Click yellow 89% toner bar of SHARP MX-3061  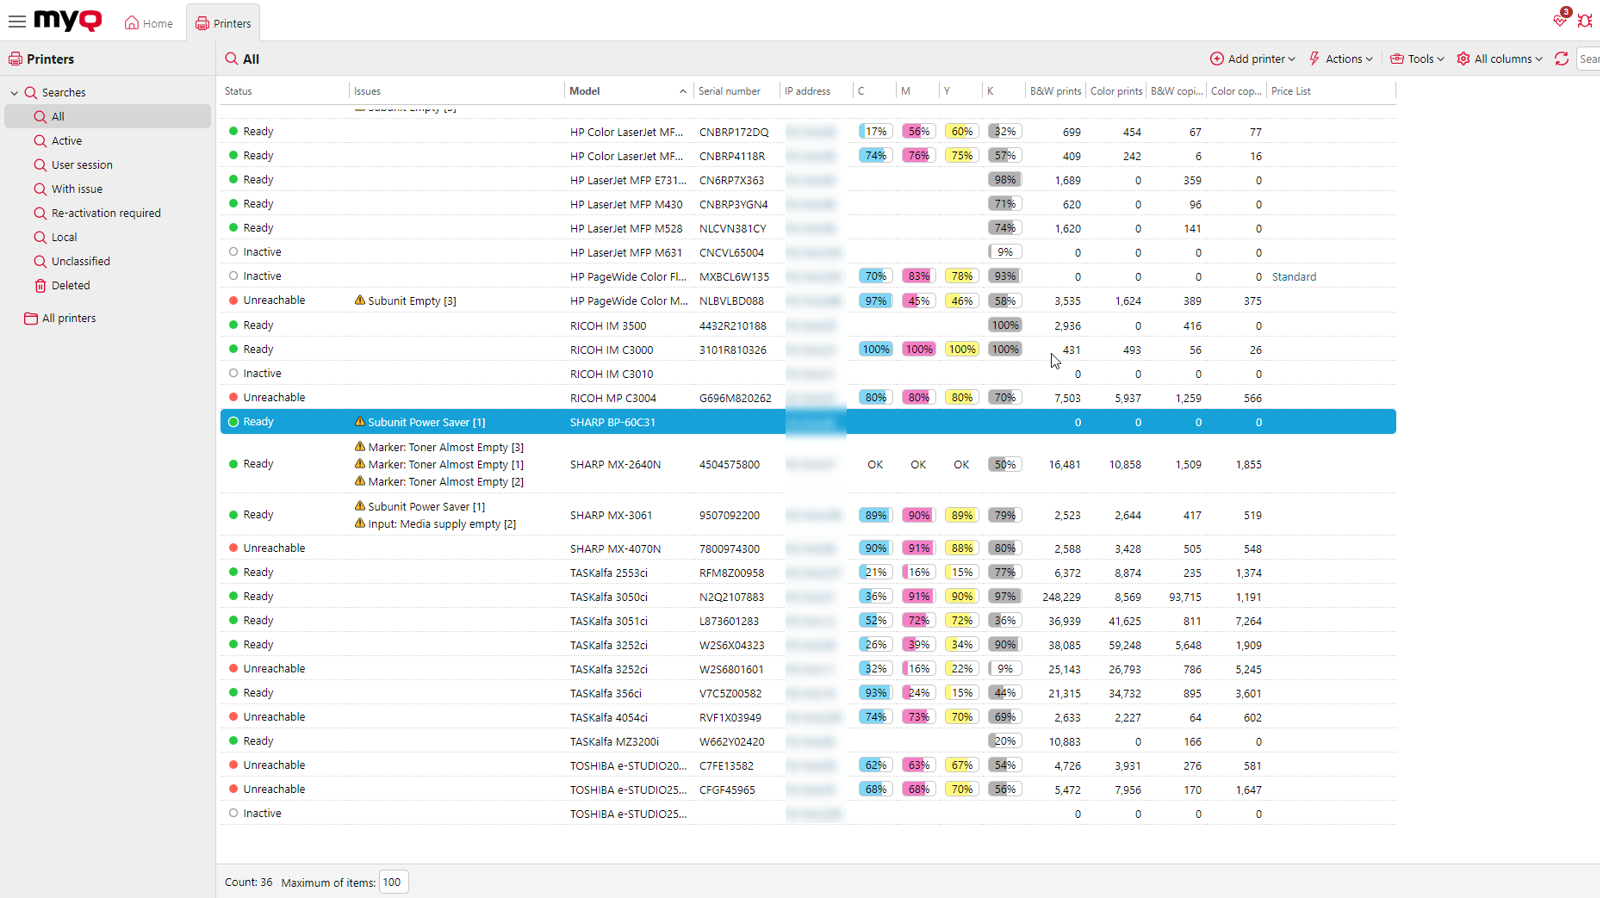point(961,515)
